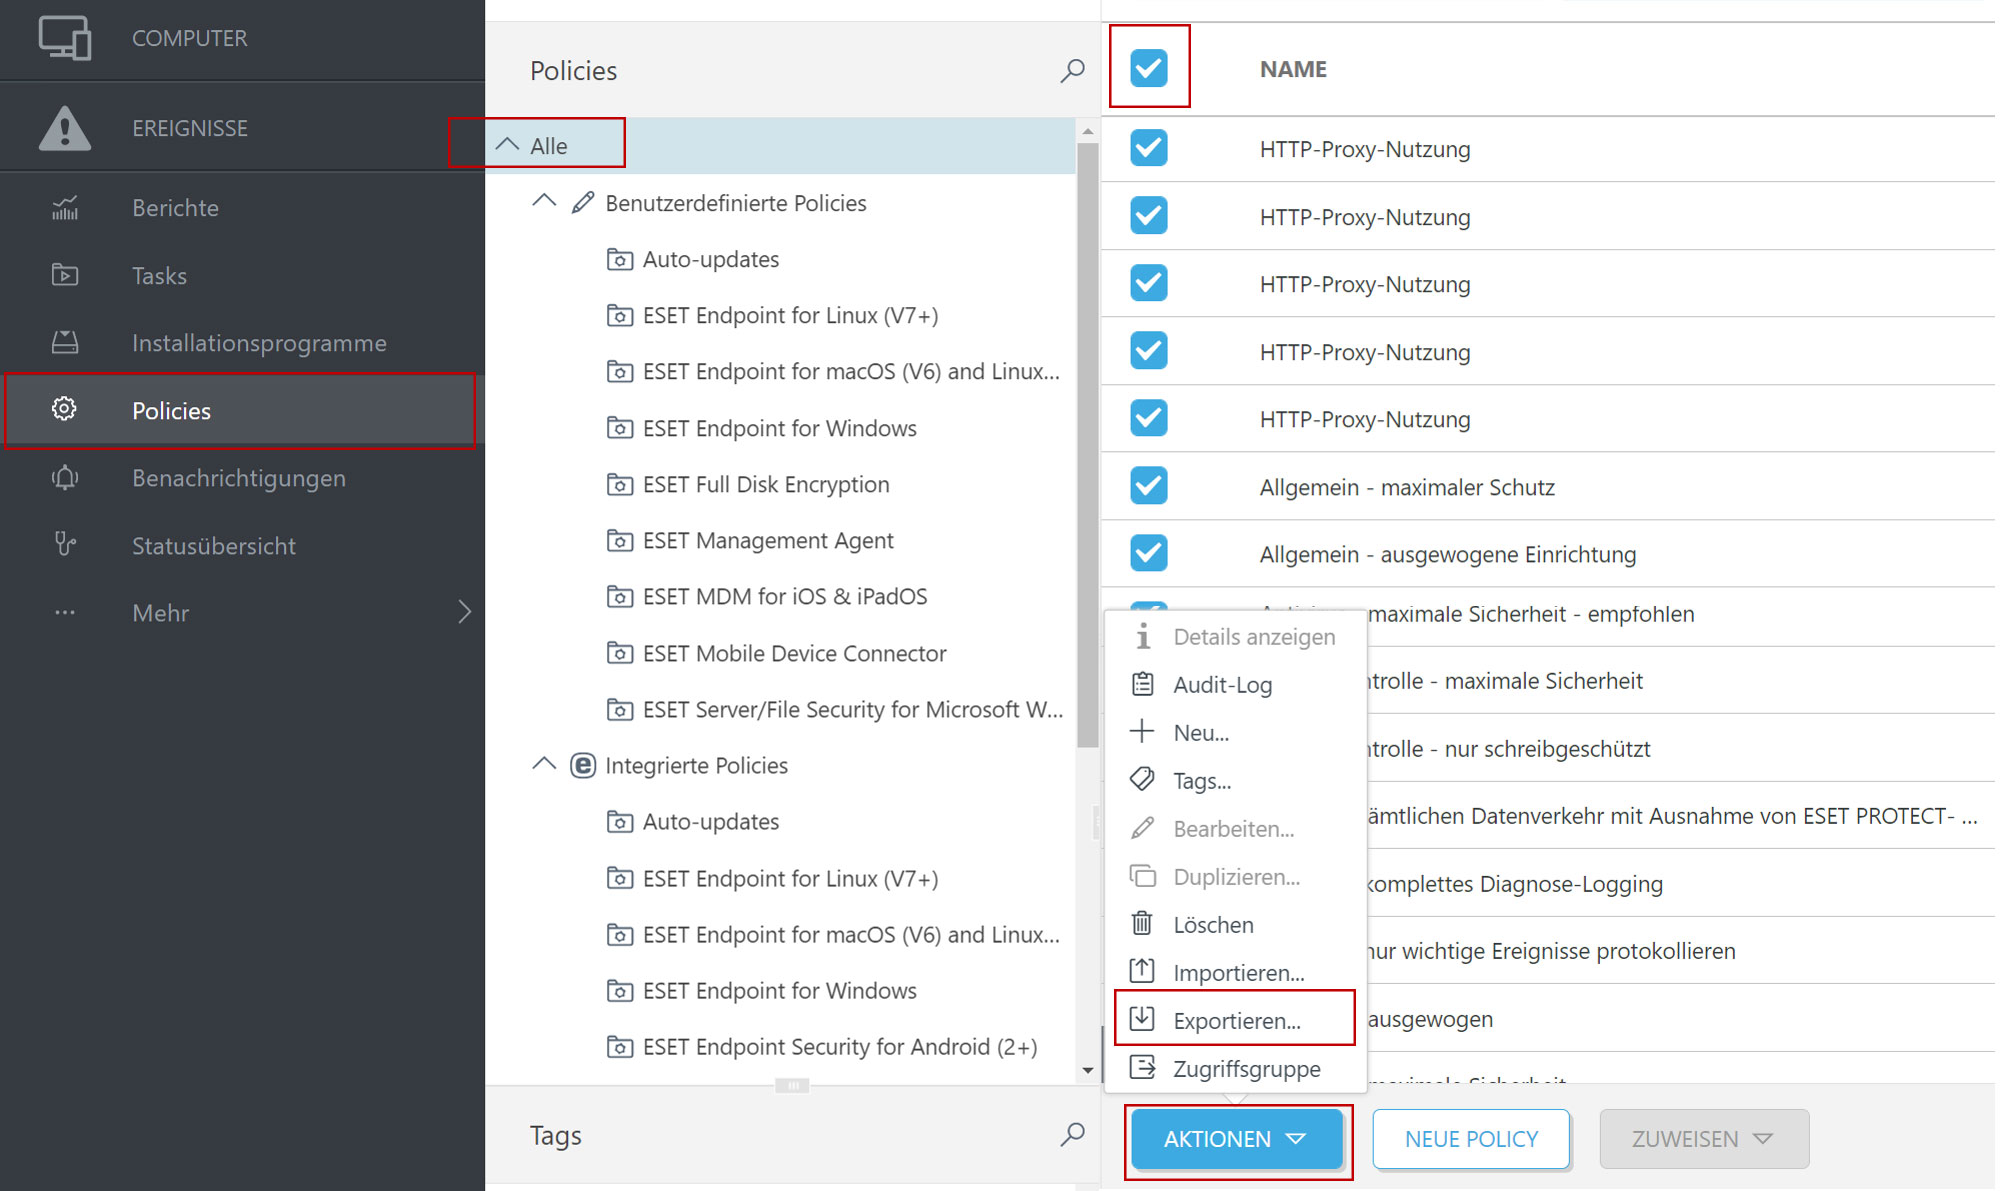Choose Exportieren... from the actions menu

click(x=1236, y=1020)
